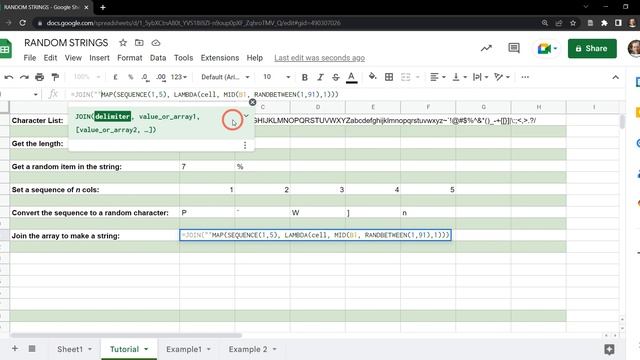Collapse the header with the up chevron
This screenshot has height=360, width=640.
click(616, 77)
